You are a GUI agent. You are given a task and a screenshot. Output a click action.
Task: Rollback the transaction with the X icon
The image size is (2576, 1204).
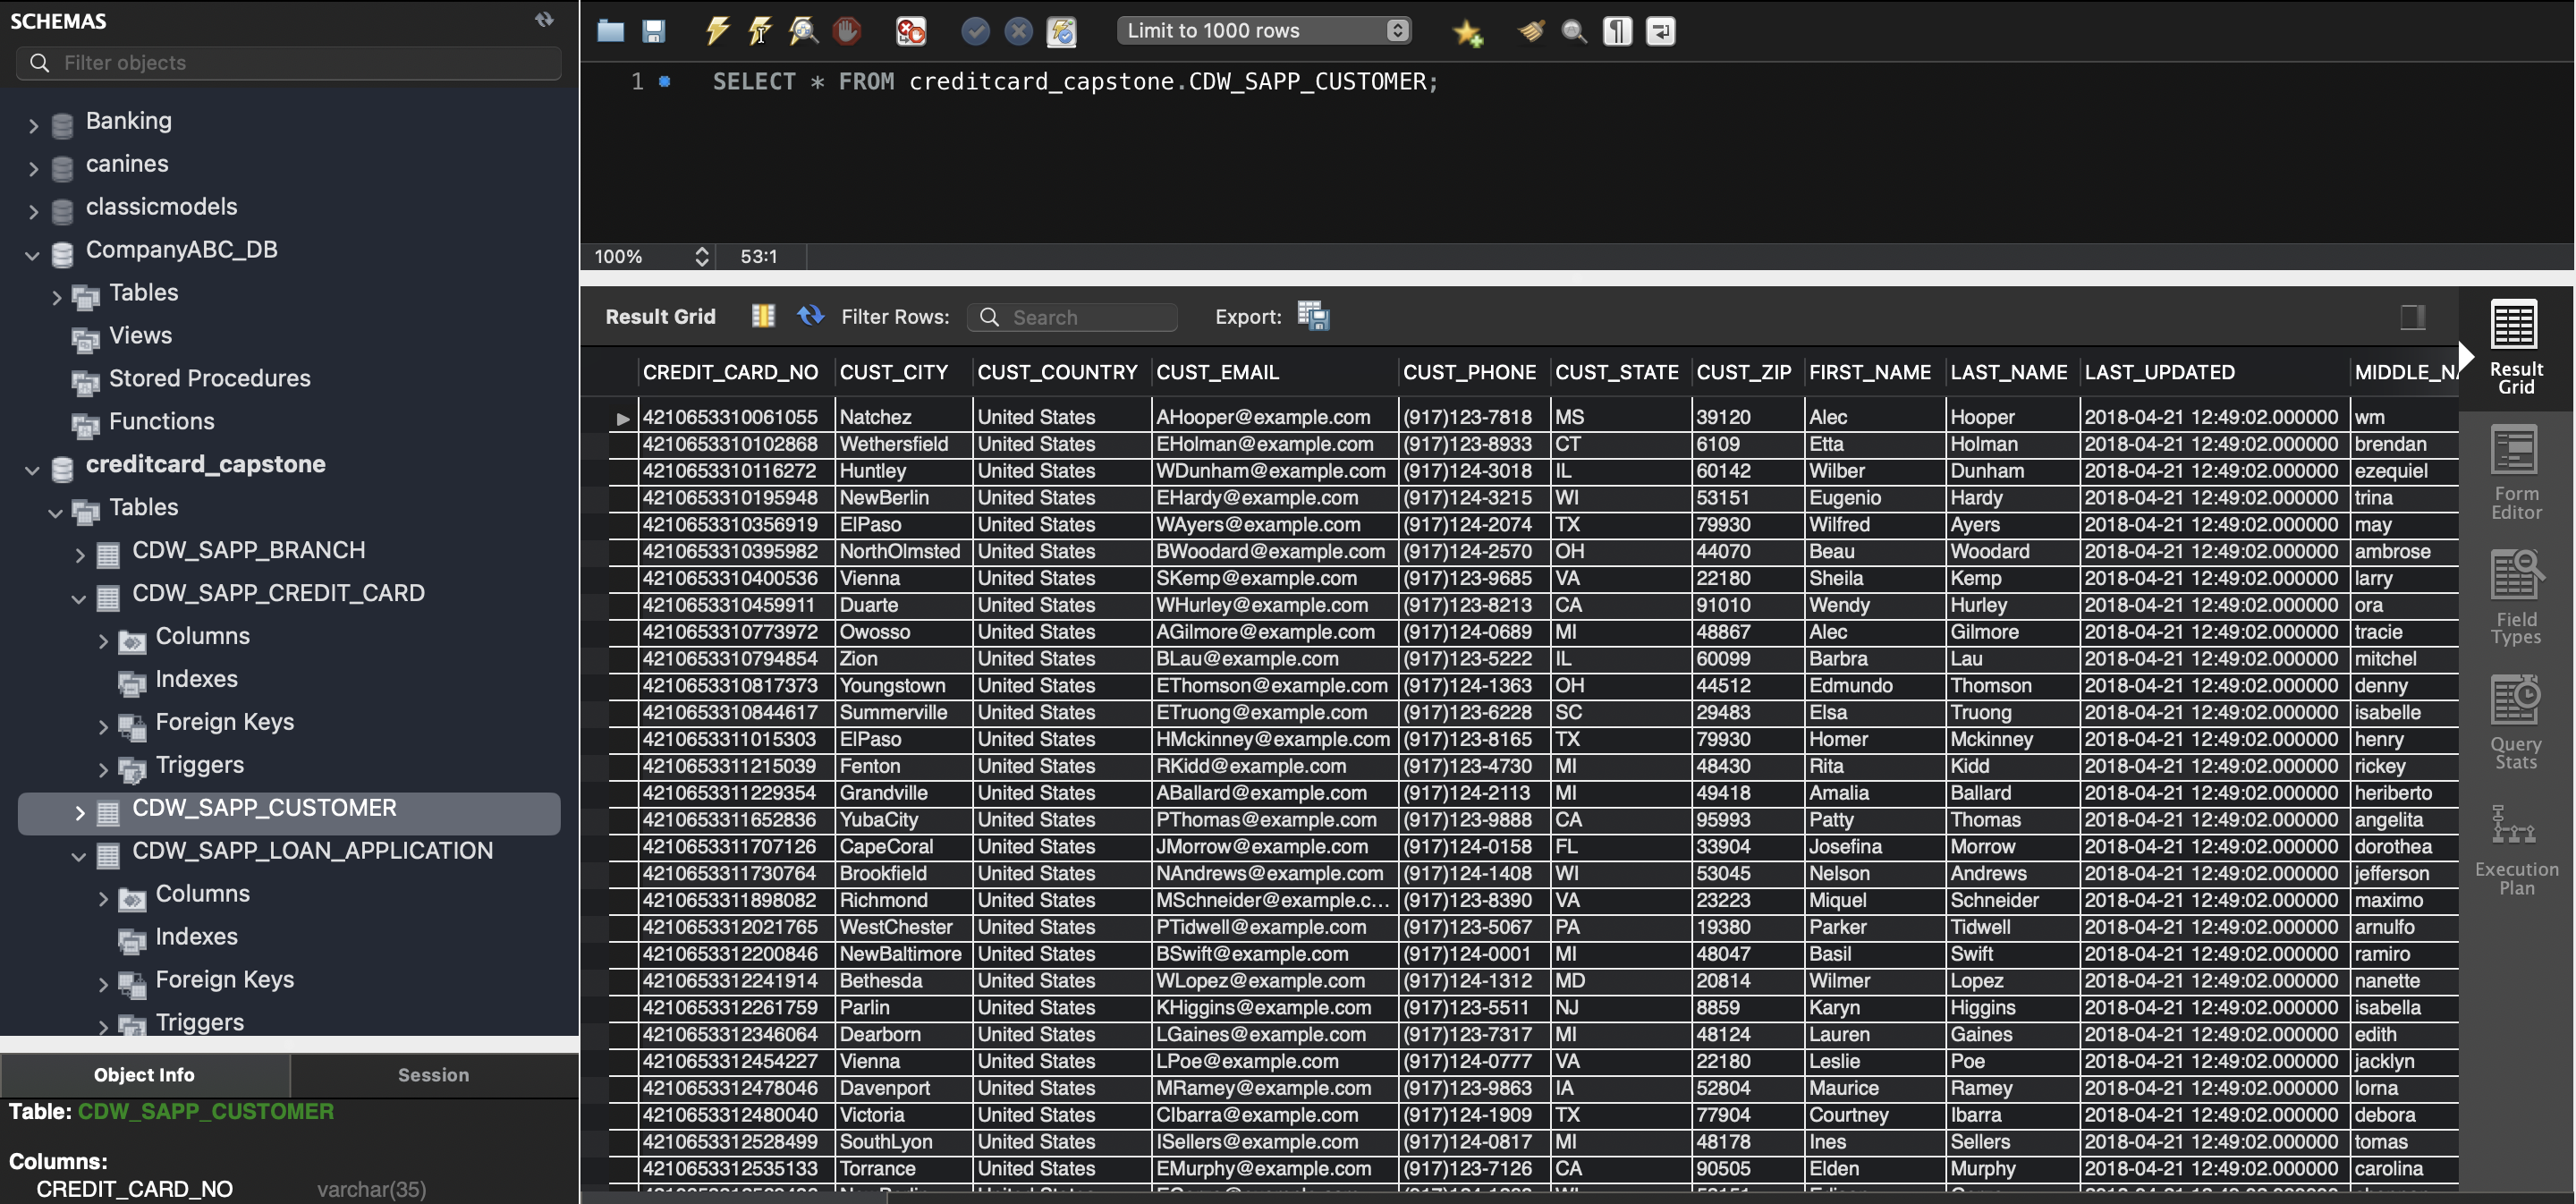1017,31
